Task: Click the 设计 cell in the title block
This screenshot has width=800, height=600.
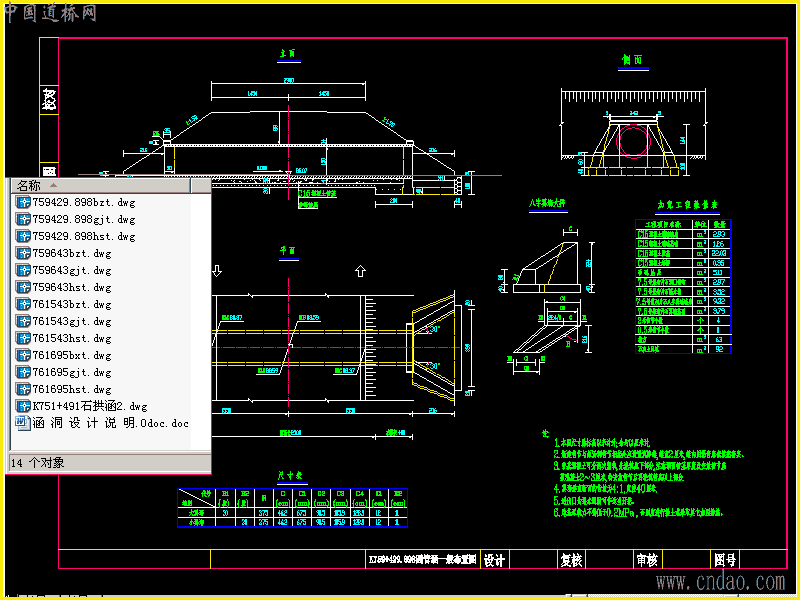Action: click(494, 560)
